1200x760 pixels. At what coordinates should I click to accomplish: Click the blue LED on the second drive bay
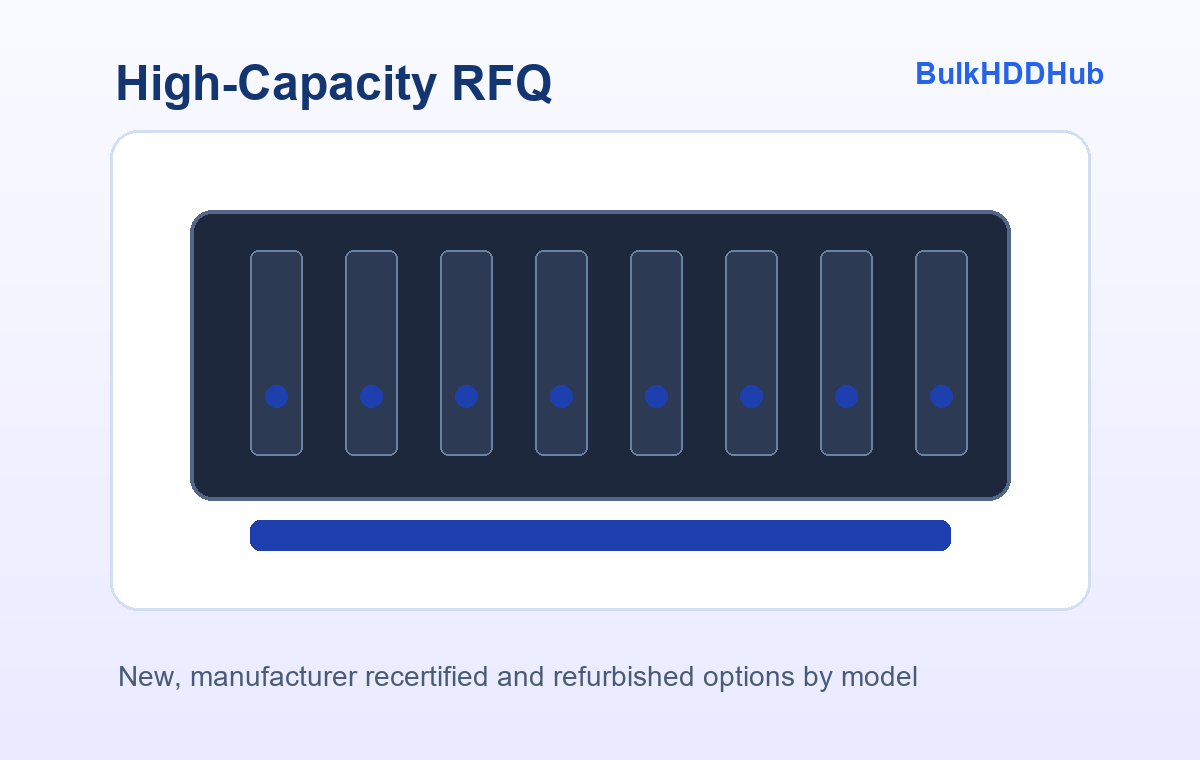(x=371, y=396)
